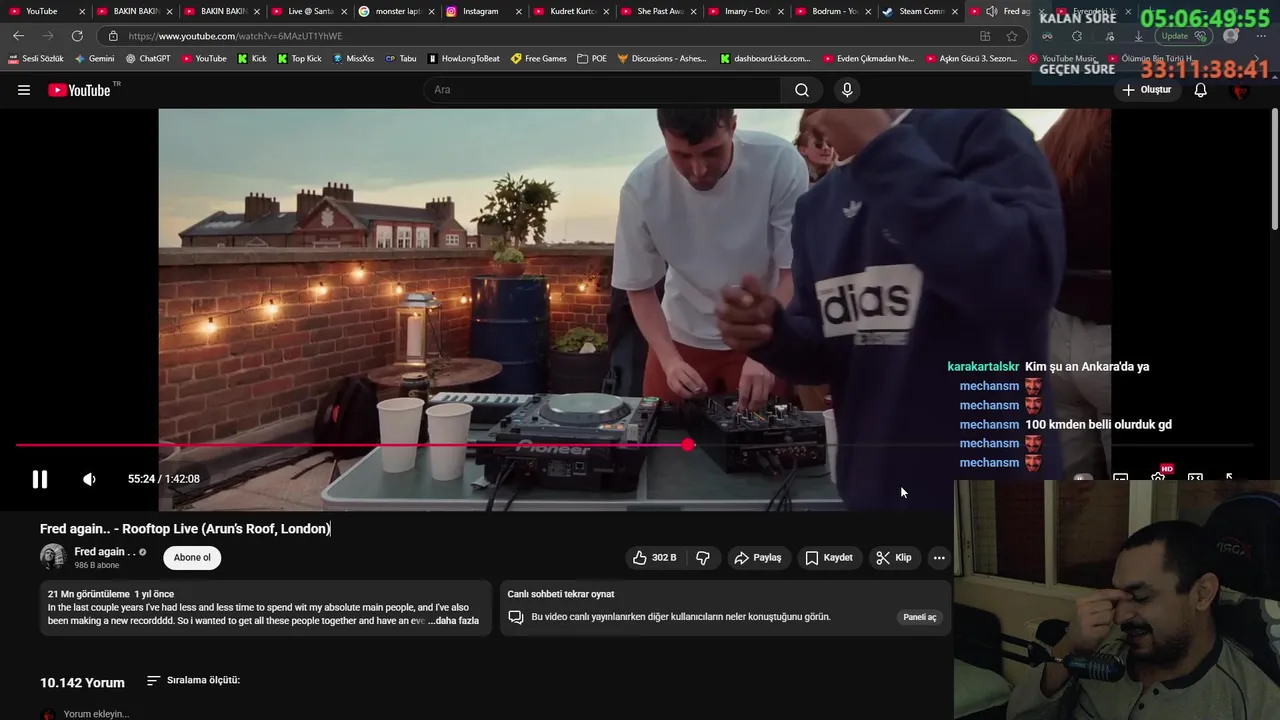Click the browser address bar URL
The height and width of the screenshot is (720, 1280).
point(235,36)
